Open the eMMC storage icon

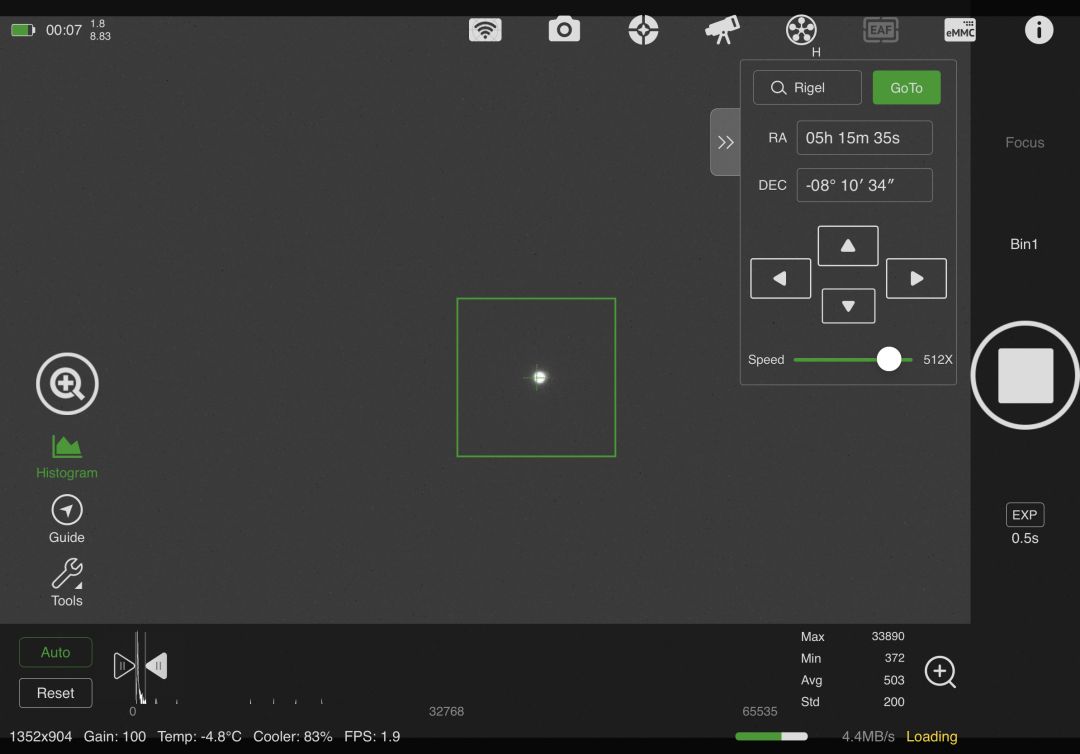960,30
